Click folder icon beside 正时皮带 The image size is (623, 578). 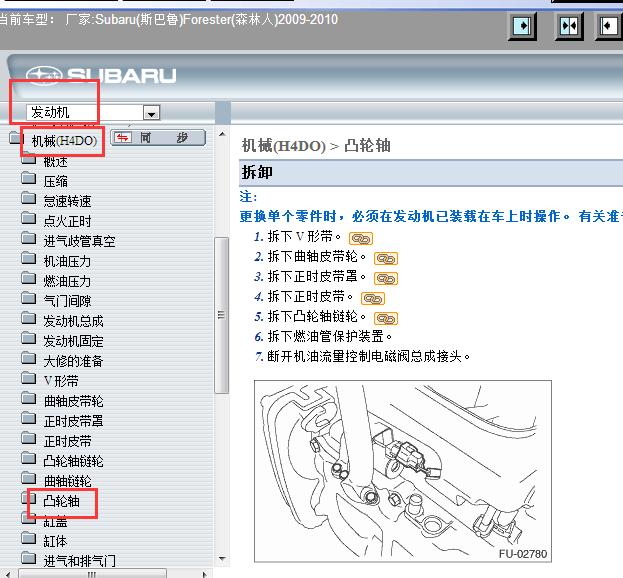pos(28,438)
